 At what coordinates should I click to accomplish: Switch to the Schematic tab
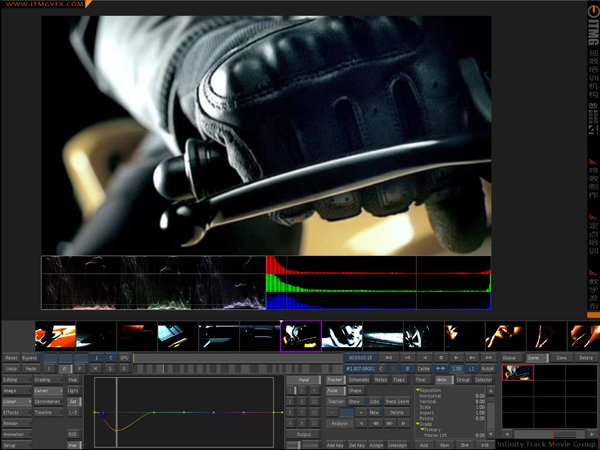tap(358, 380)
